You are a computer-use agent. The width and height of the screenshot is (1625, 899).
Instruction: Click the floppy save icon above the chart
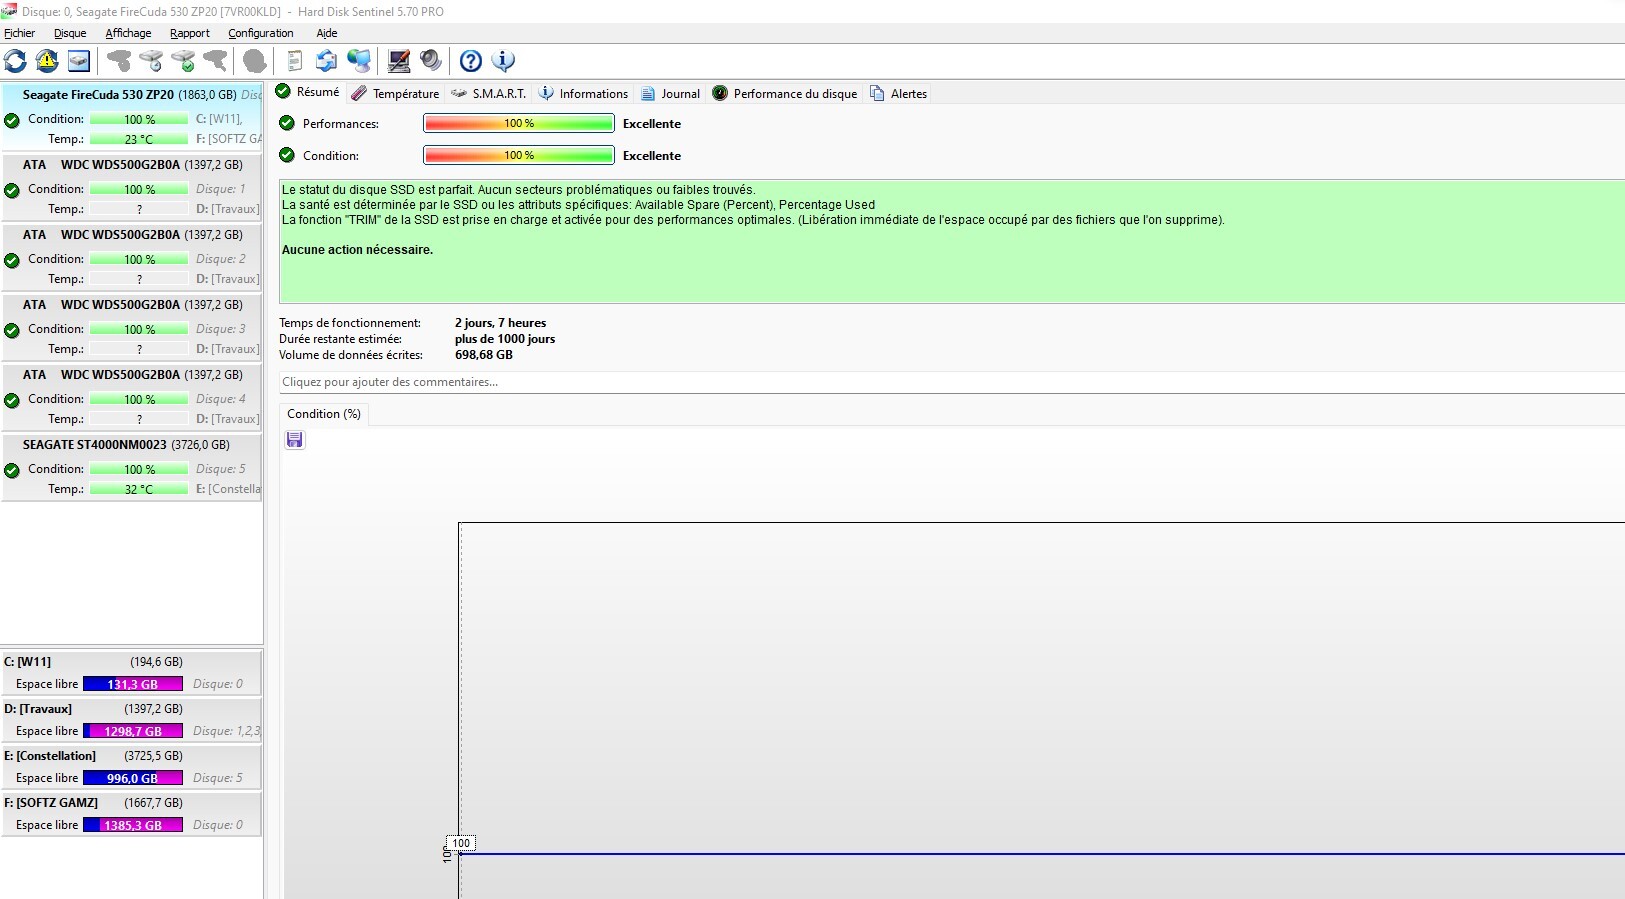[x=294, y=440]
